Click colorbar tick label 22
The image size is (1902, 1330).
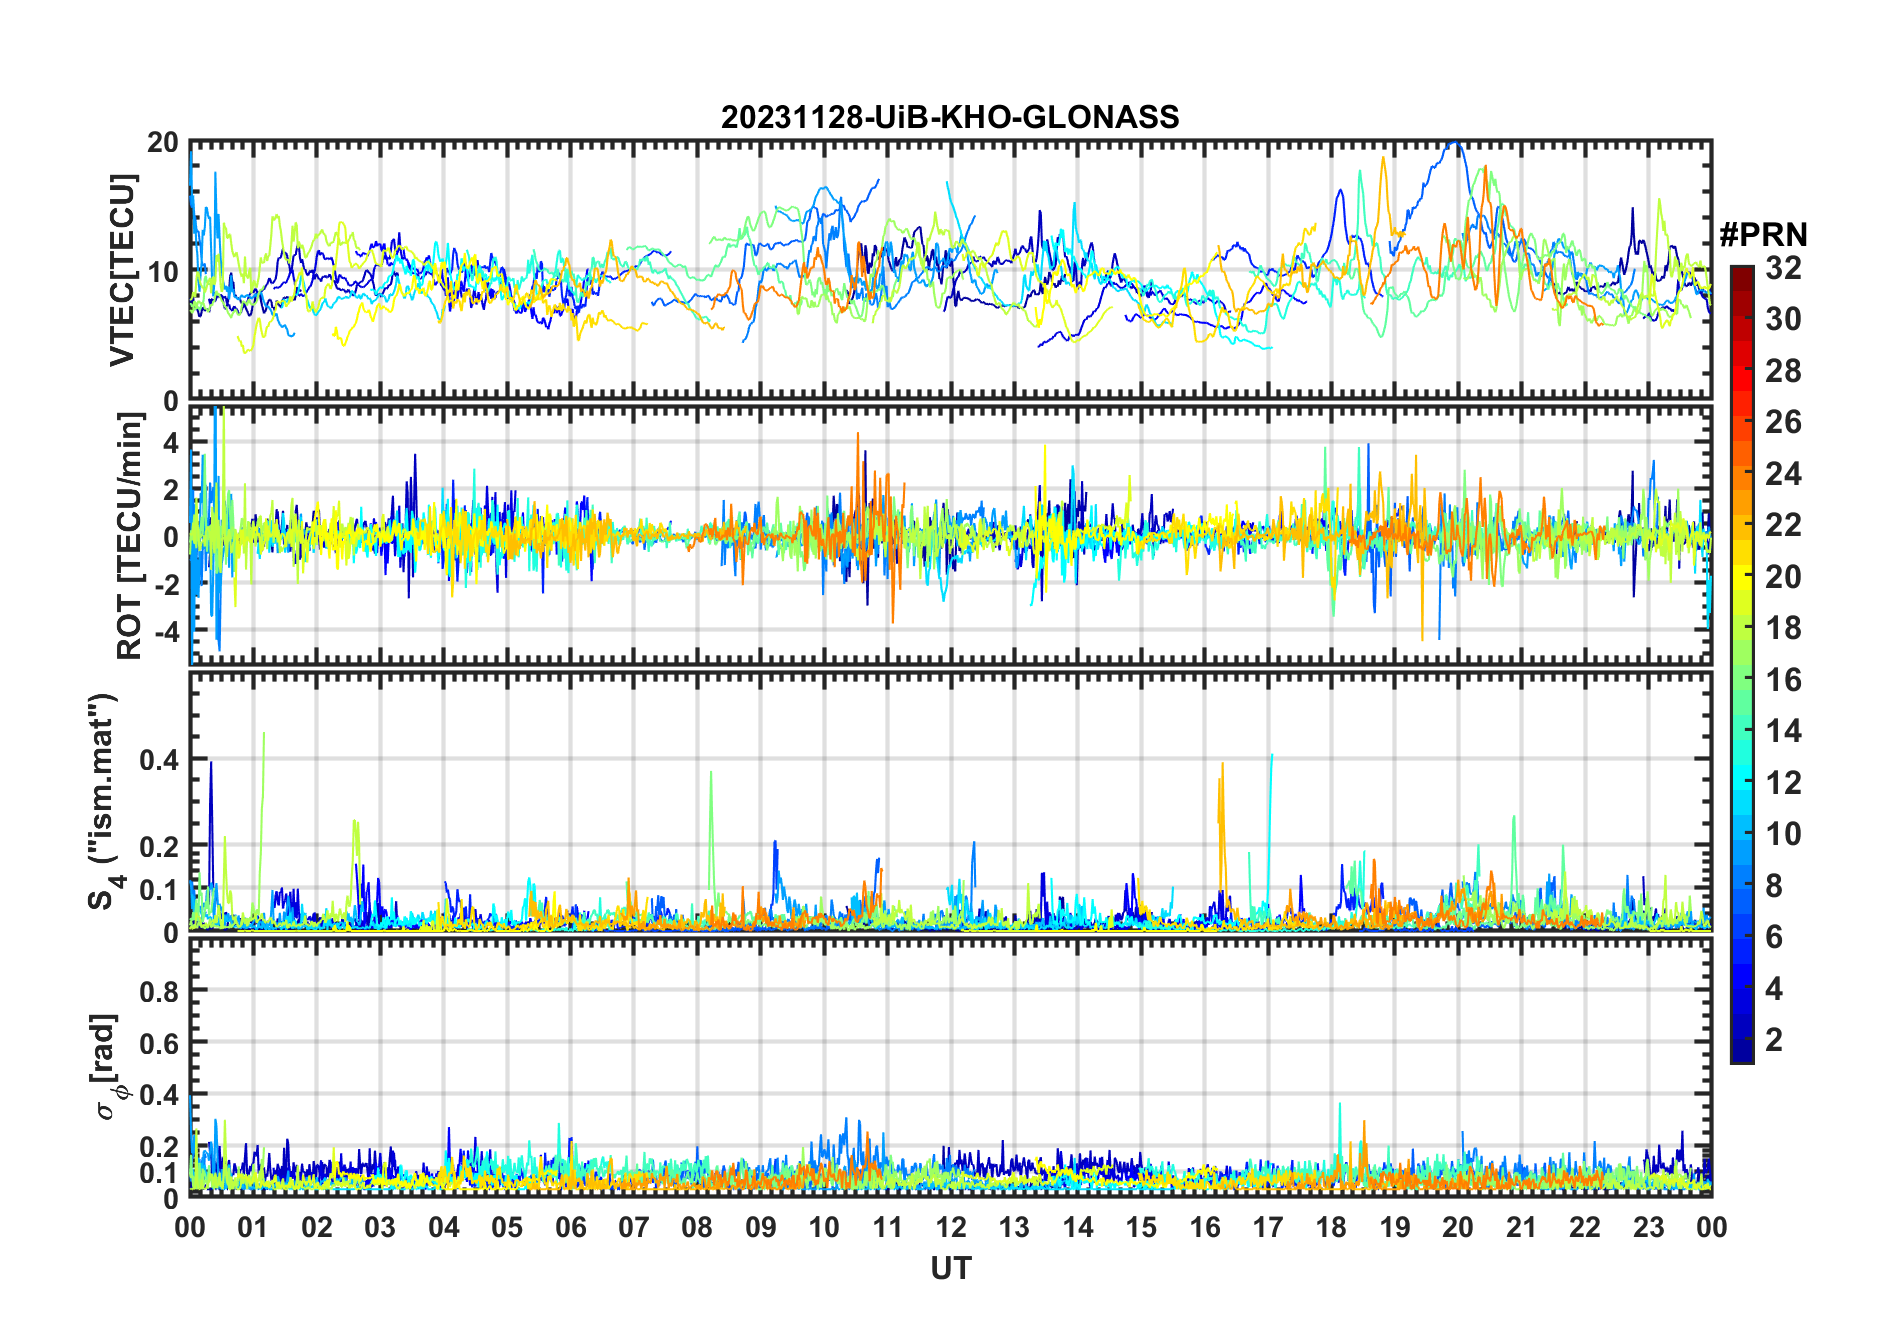1783,524
